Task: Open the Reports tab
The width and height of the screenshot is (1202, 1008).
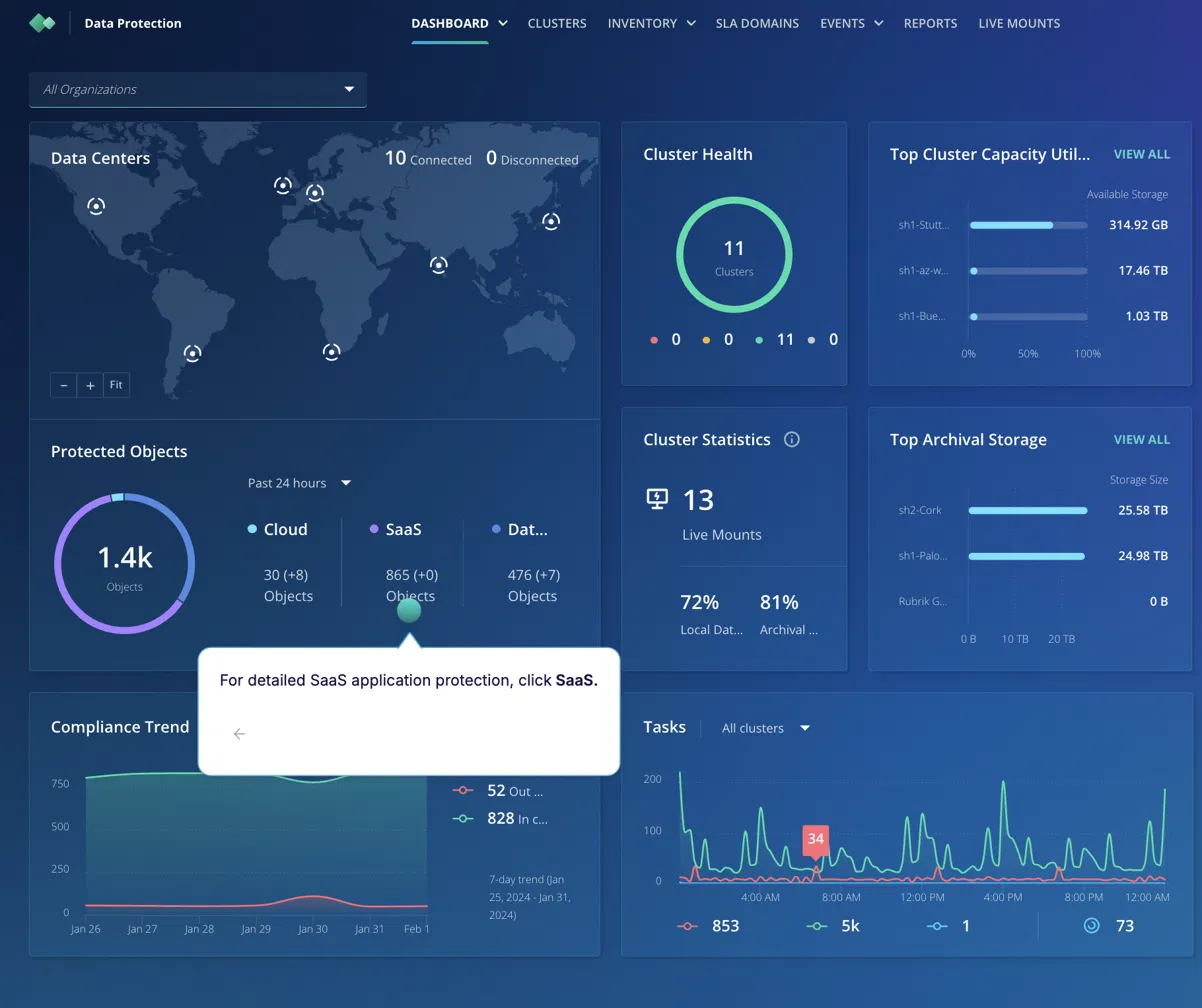Action: pos(930,23)
